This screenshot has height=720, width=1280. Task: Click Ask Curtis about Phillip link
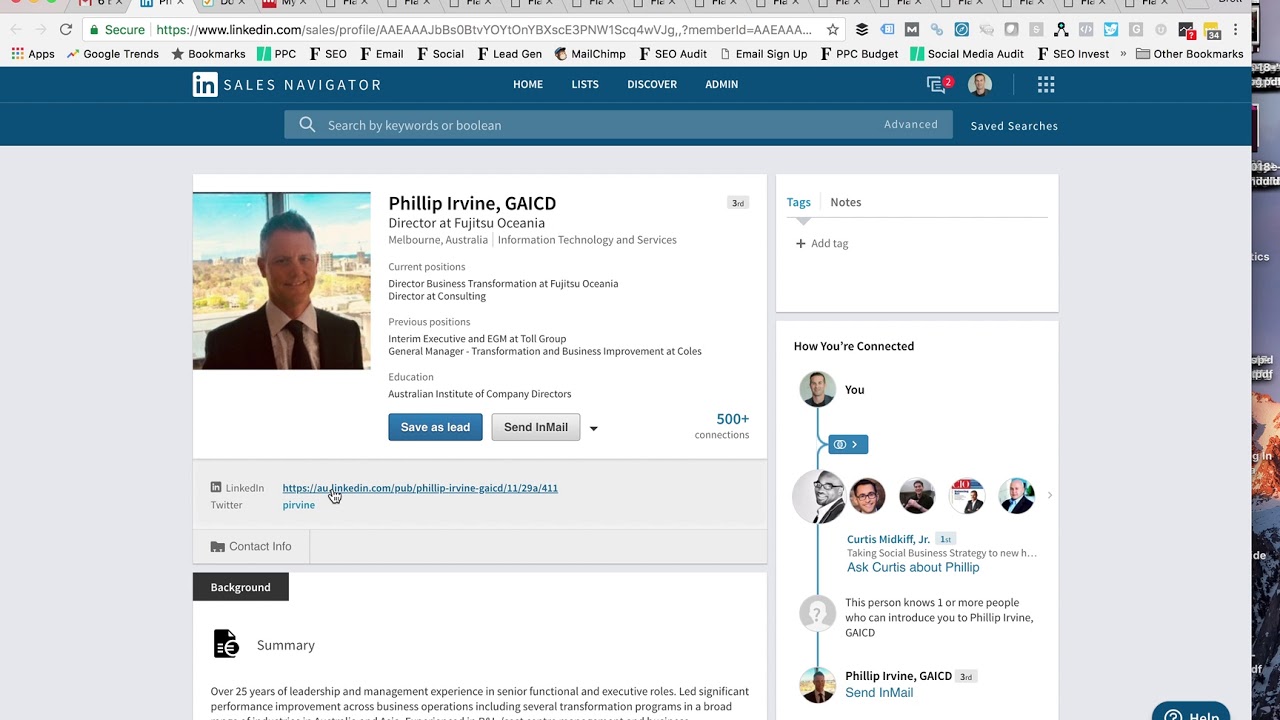pyautogui.click(x=913, y=567)
